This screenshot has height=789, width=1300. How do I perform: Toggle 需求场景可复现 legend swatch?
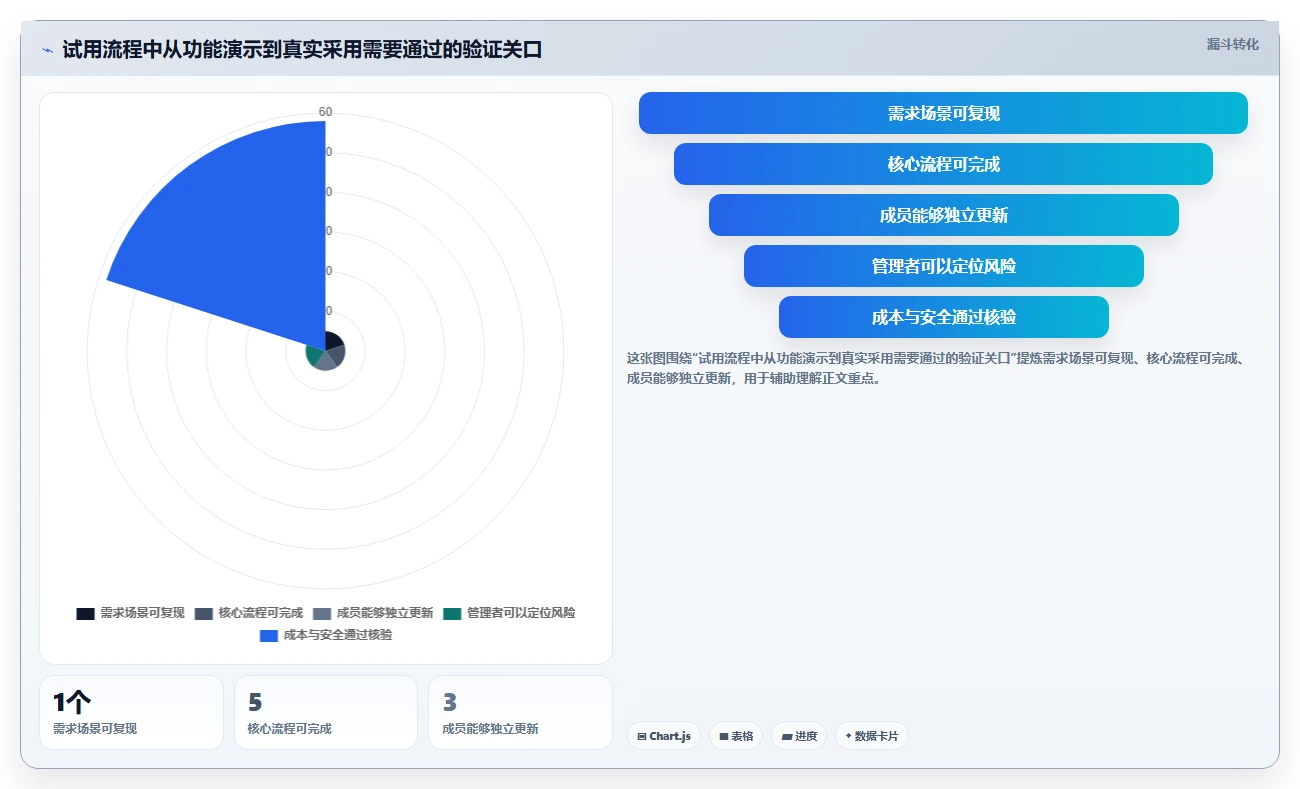click(x=86, y=613)
